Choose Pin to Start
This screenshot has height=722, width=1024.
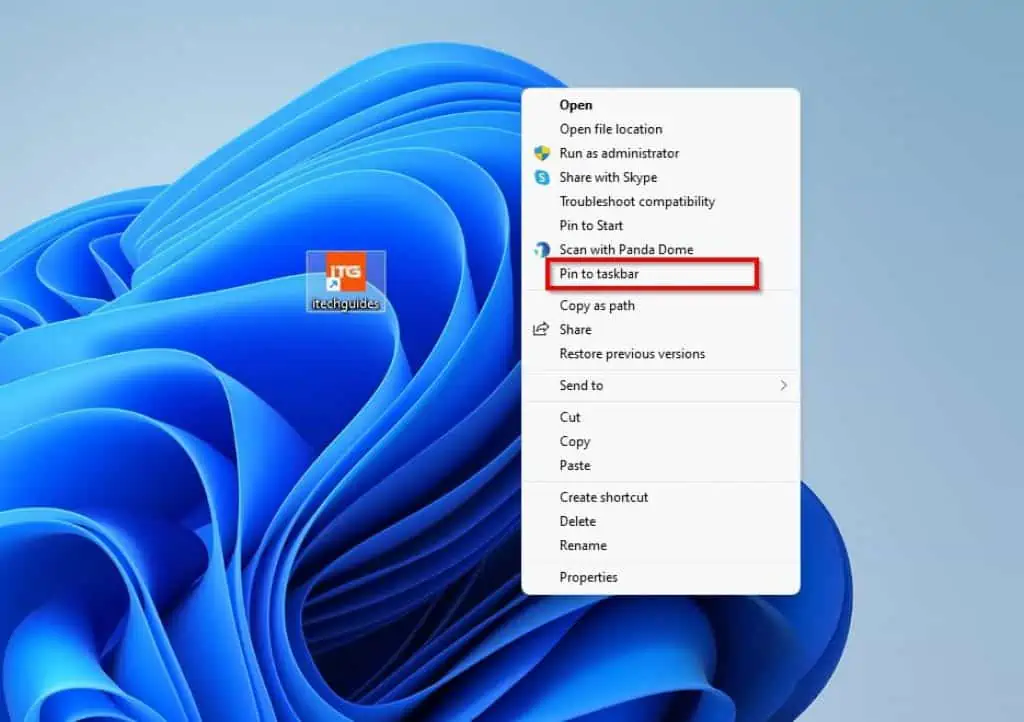pyautogui.click(x=591, y=225)
